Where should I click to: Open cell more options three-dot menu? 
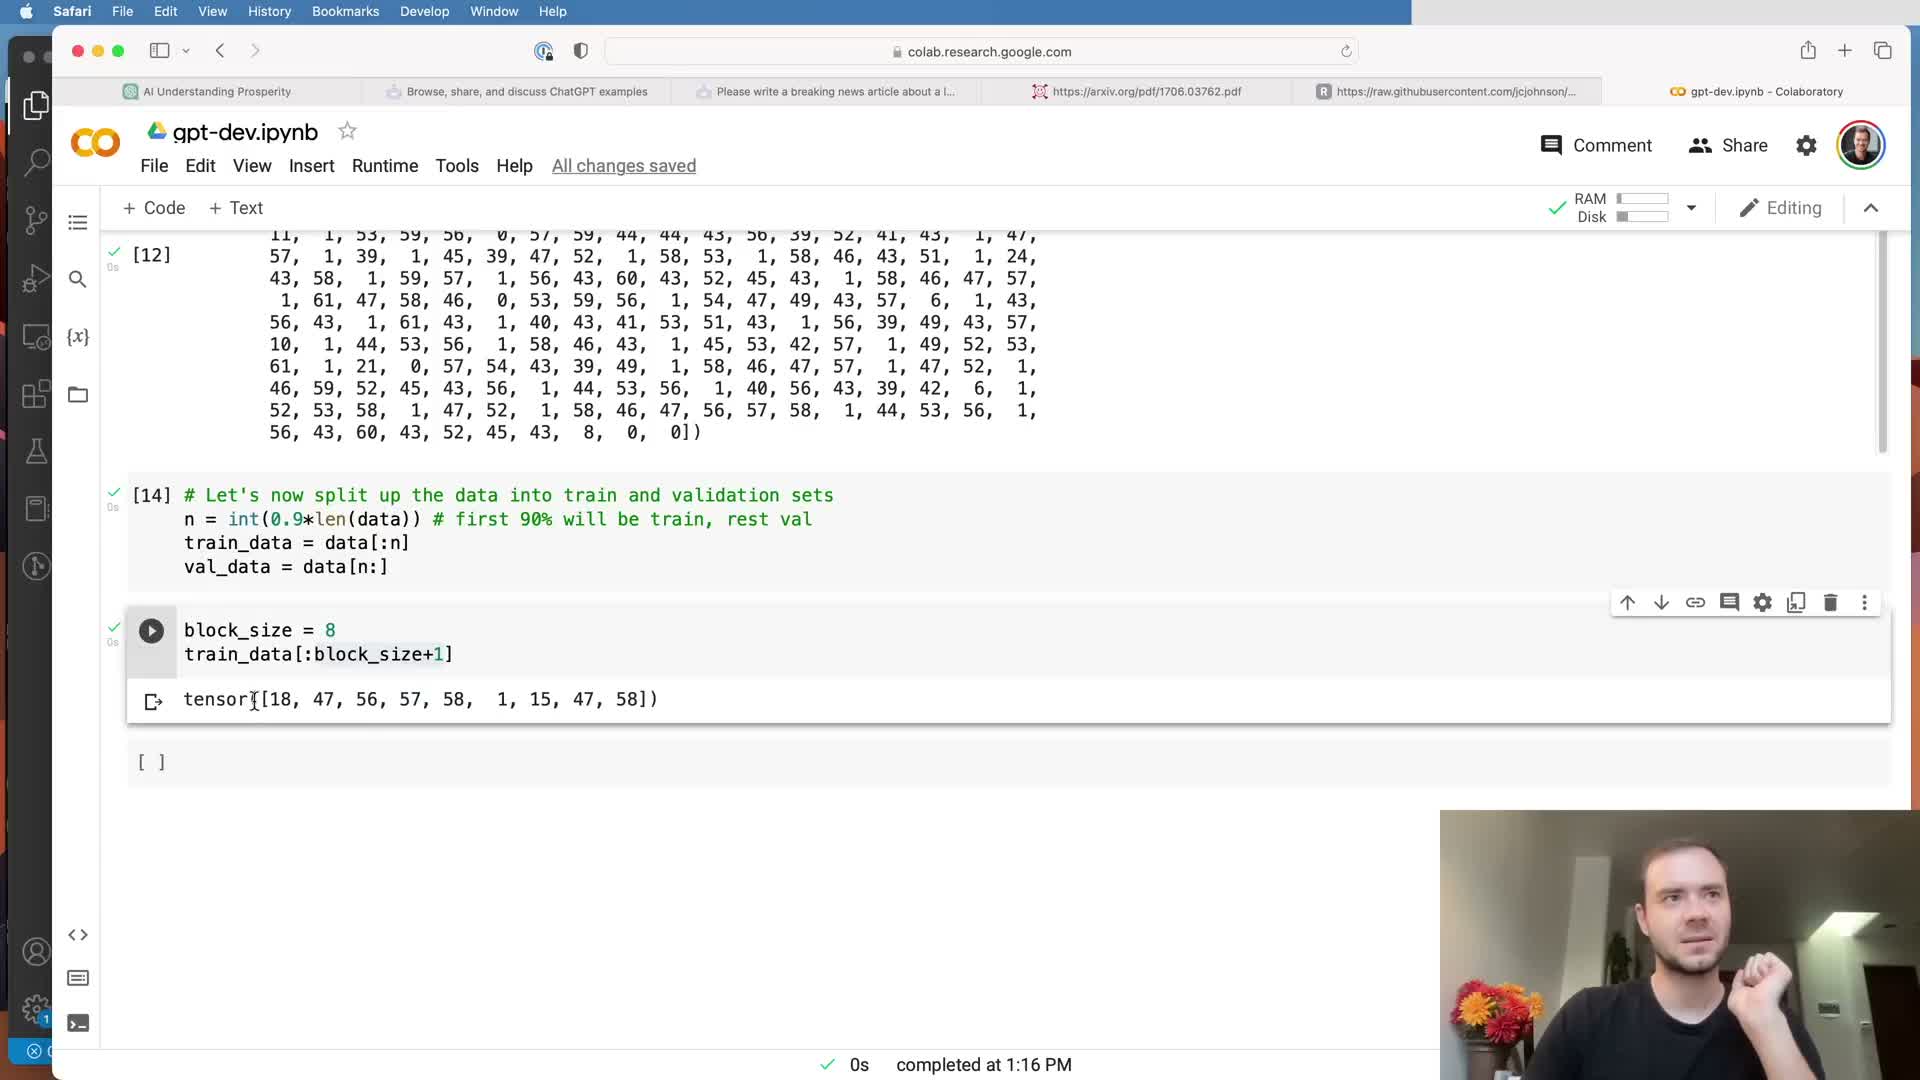pyautogui.click(x=1864, y=602)
